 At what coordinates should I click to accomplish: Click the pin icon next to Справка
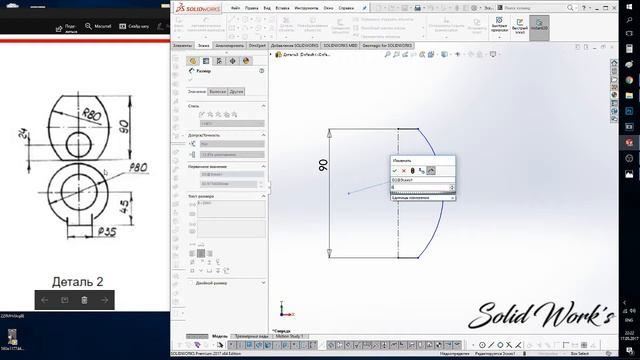click(x=364, y=8)
